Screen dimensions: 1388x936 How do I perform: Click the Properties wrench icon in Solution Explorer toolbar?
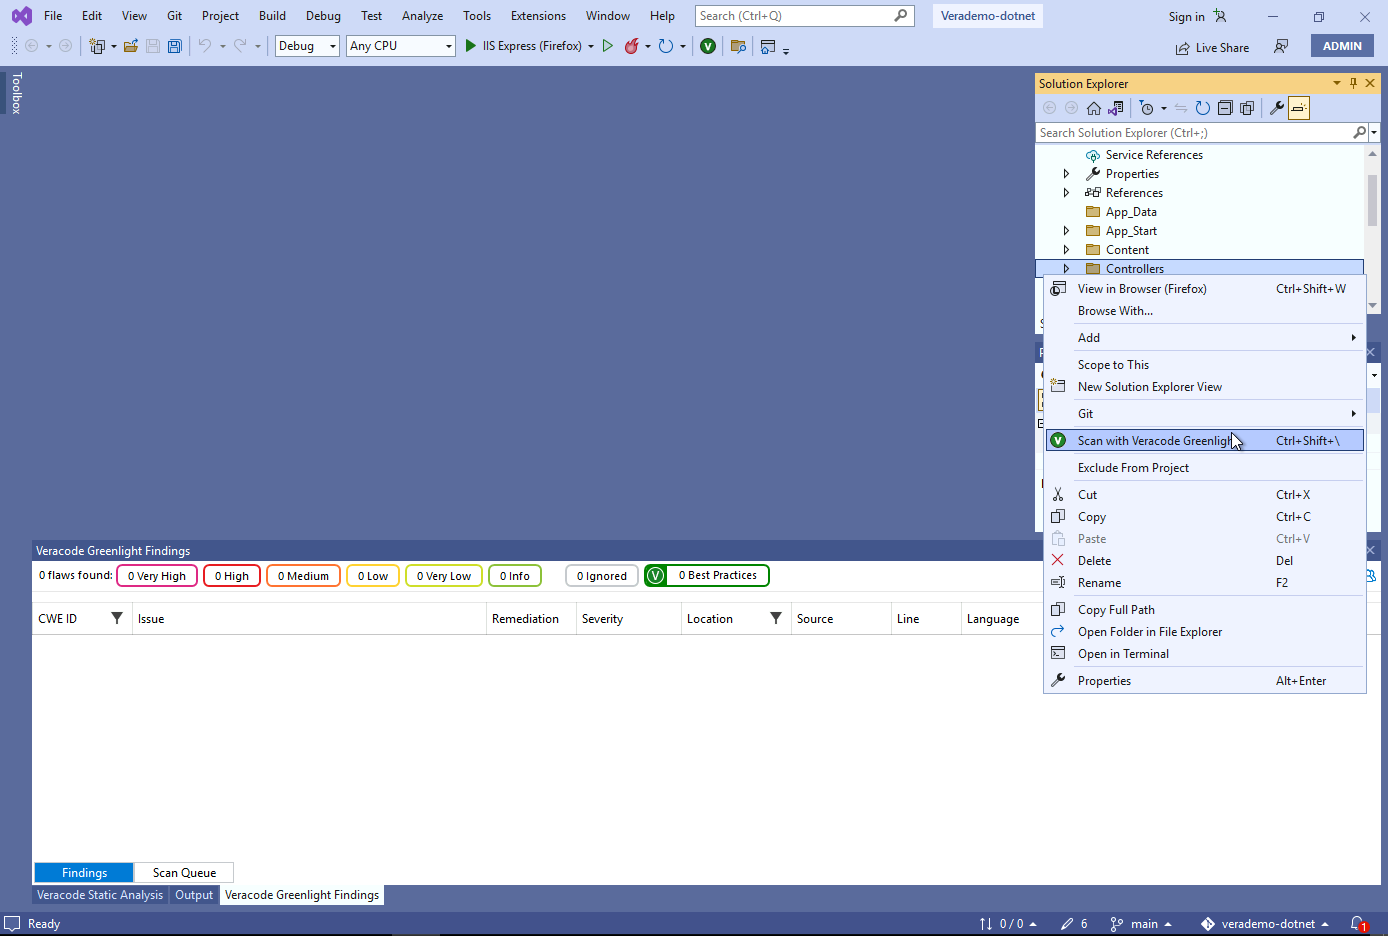coord(1277,108)
